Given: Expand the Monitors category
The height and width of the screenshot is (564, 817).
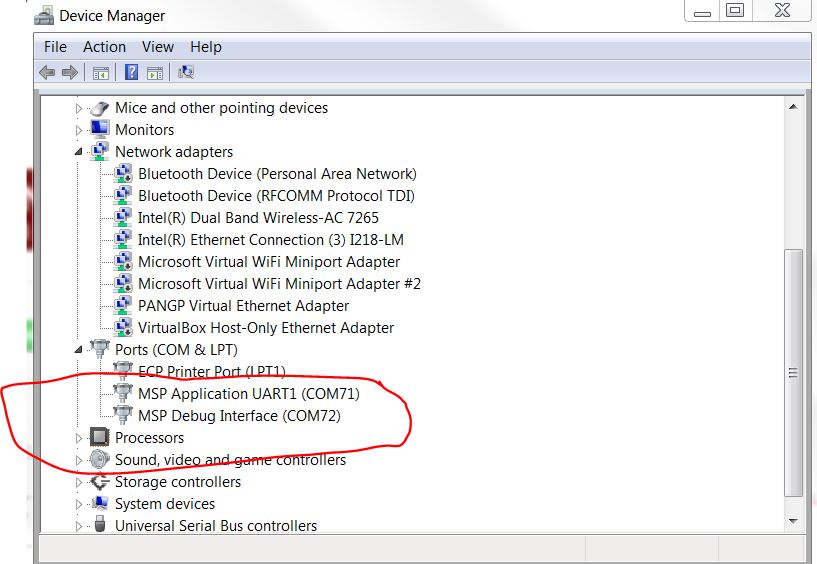Looking at the screenshot, I should pos(79,130).
